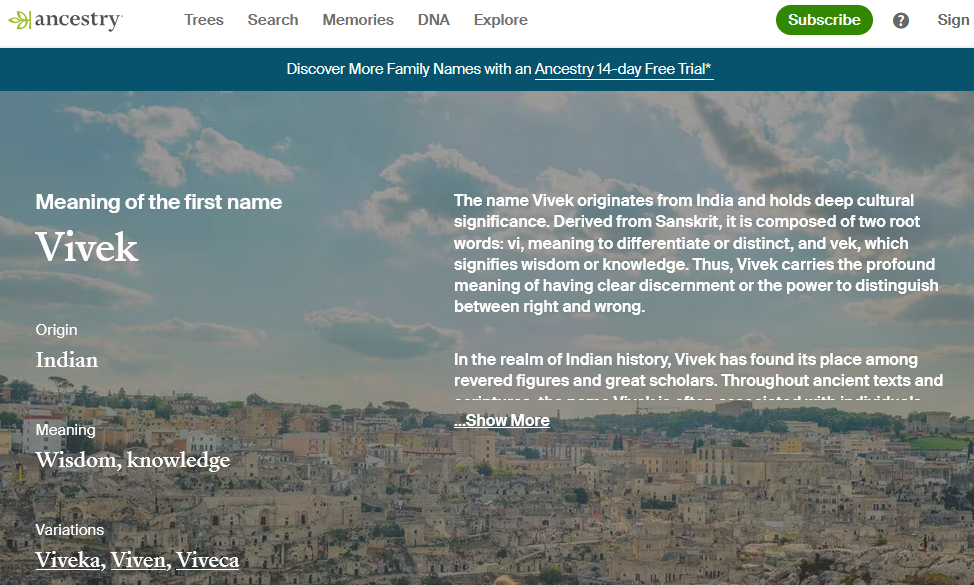Click the paragraph about Sanskrit root words

(x=695, y=254)
